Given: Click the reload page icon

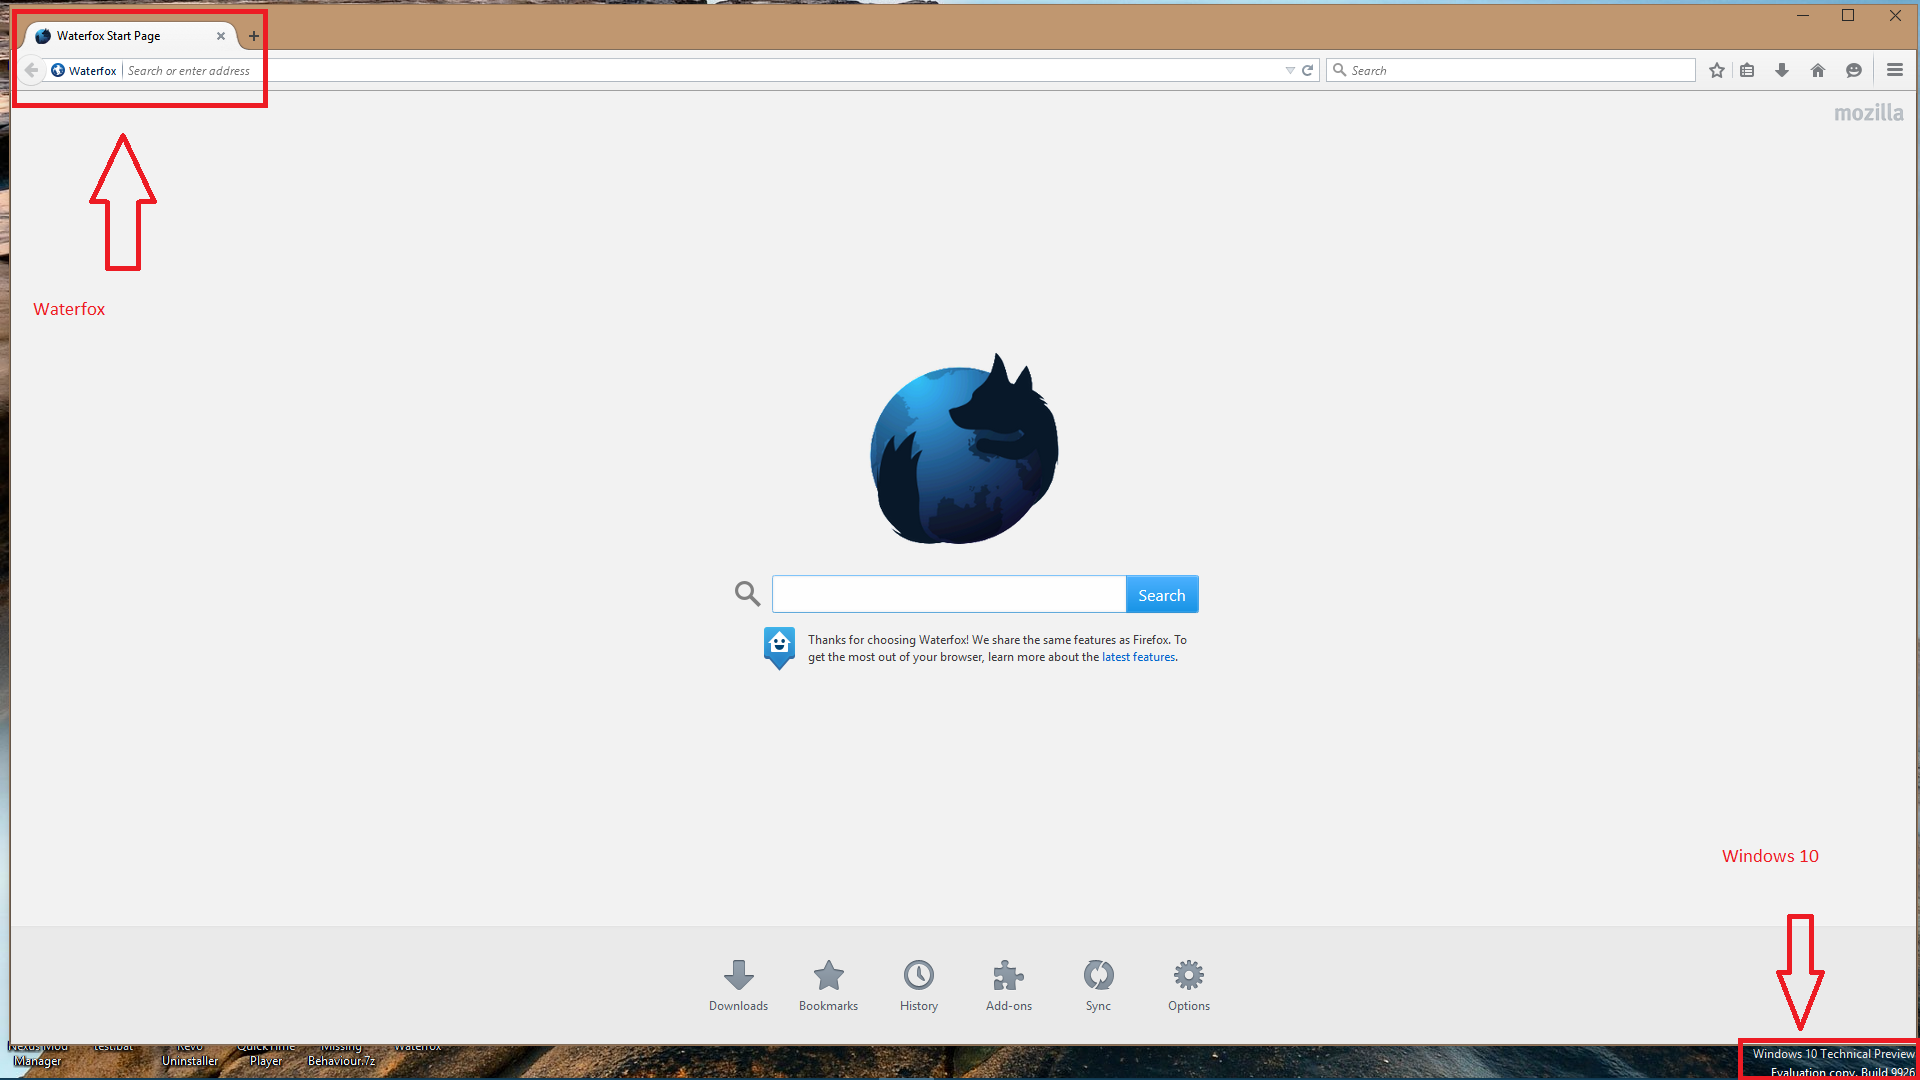Looking at the screenshot, I should tap(1307, 70).
